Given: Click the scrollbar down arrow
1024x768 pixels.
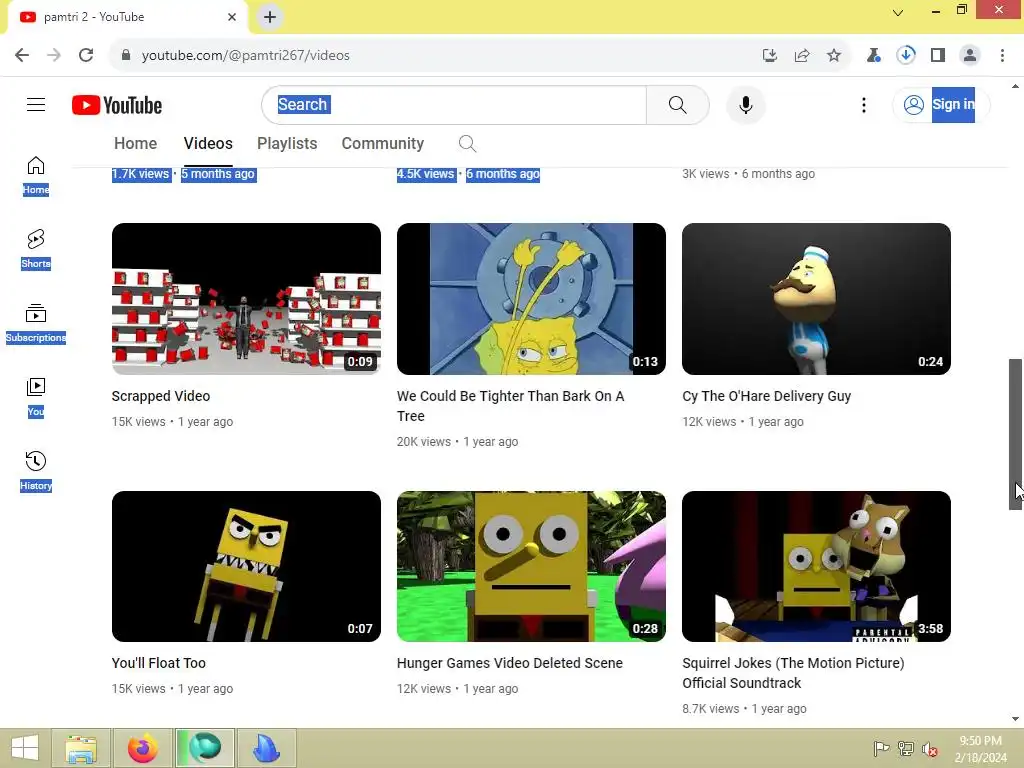Looking at the screenshot, I should tap(1015, 719).
